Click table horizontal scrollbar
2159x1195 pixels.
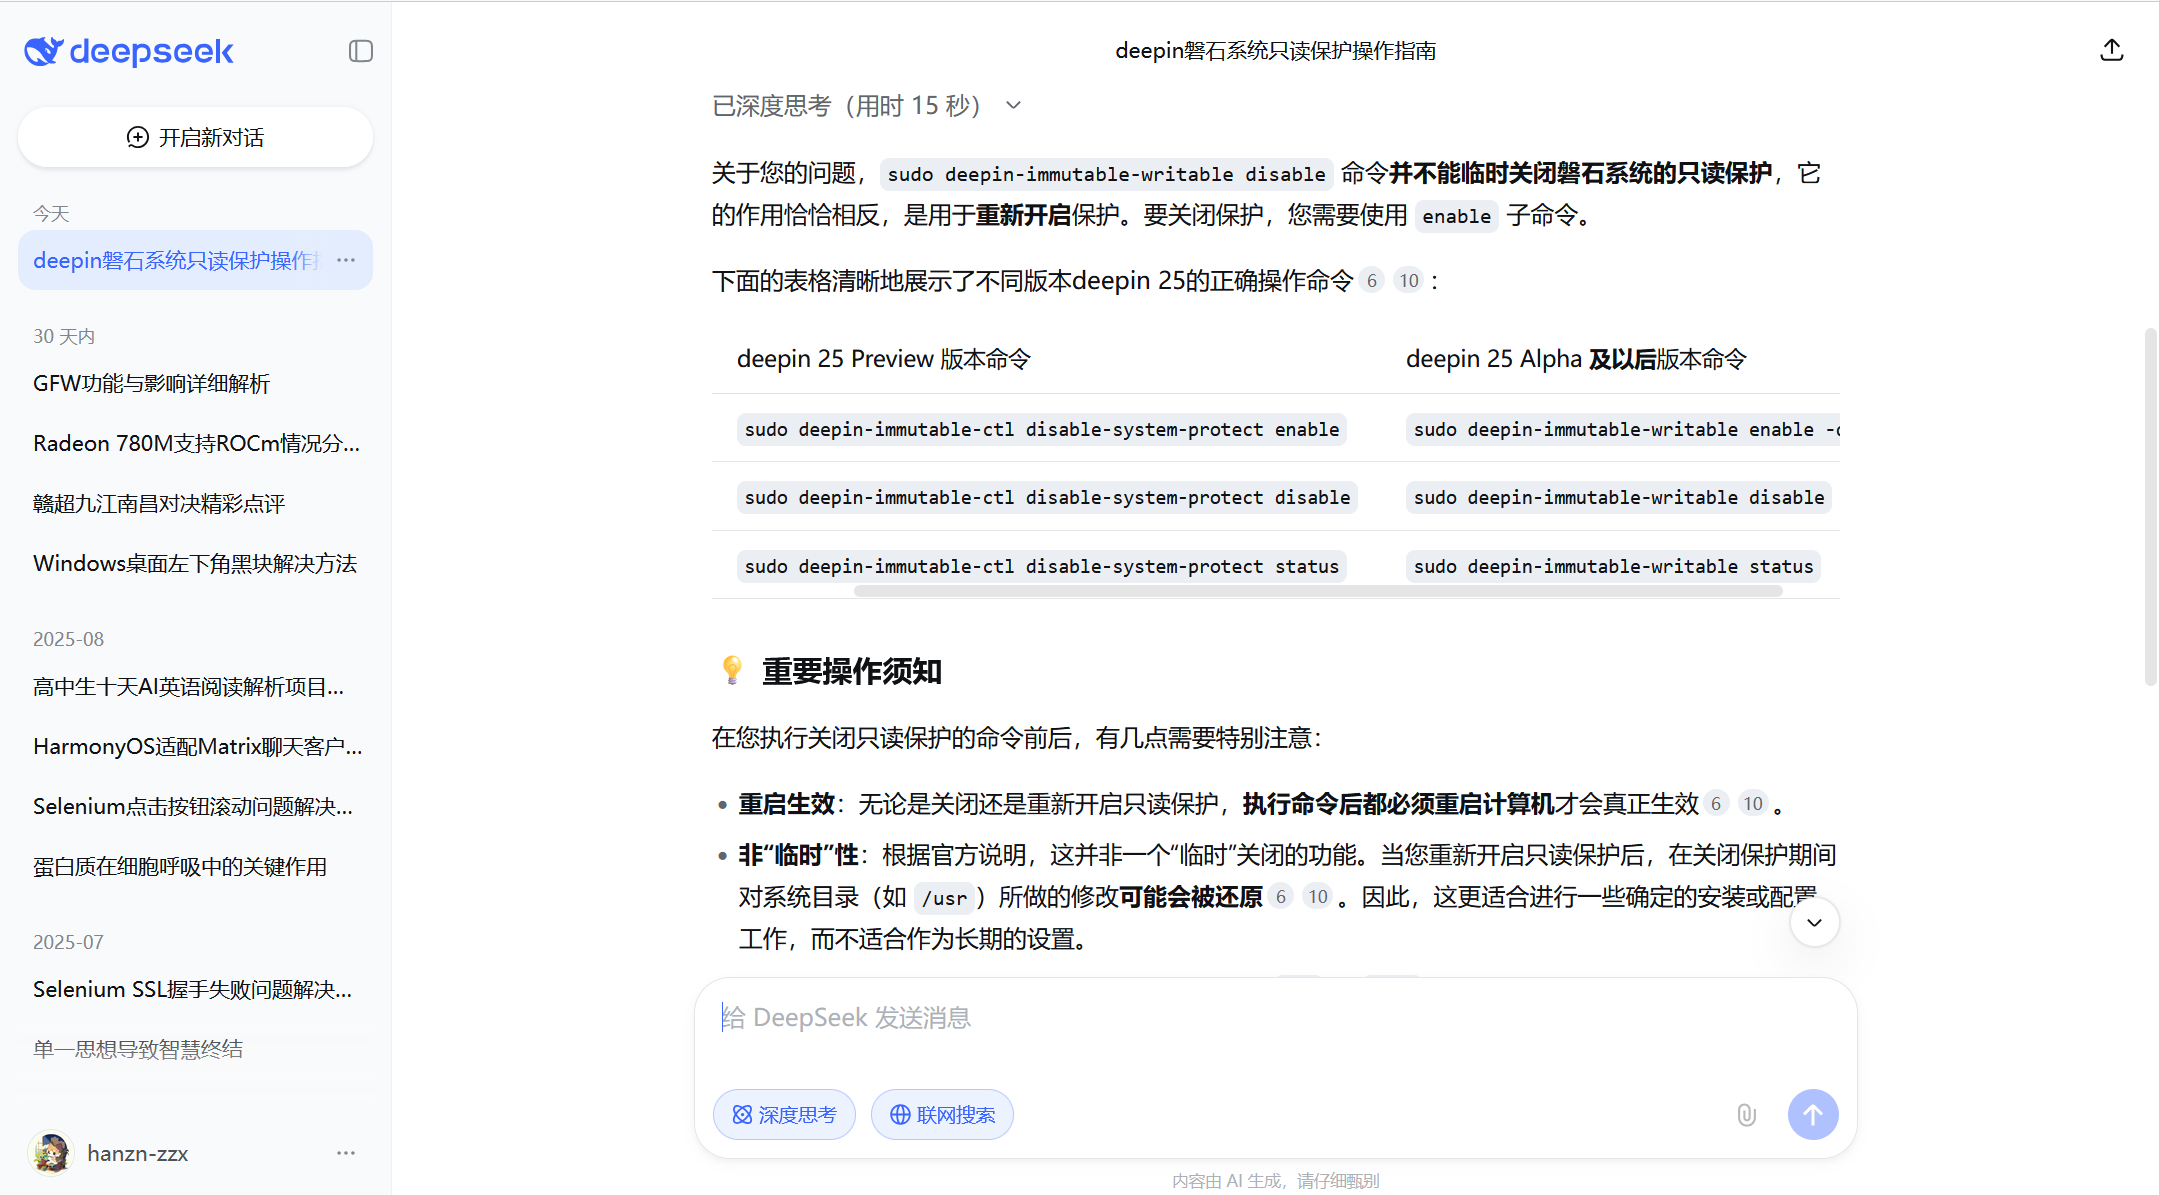pyautogui.click(x=1317, y=591)
